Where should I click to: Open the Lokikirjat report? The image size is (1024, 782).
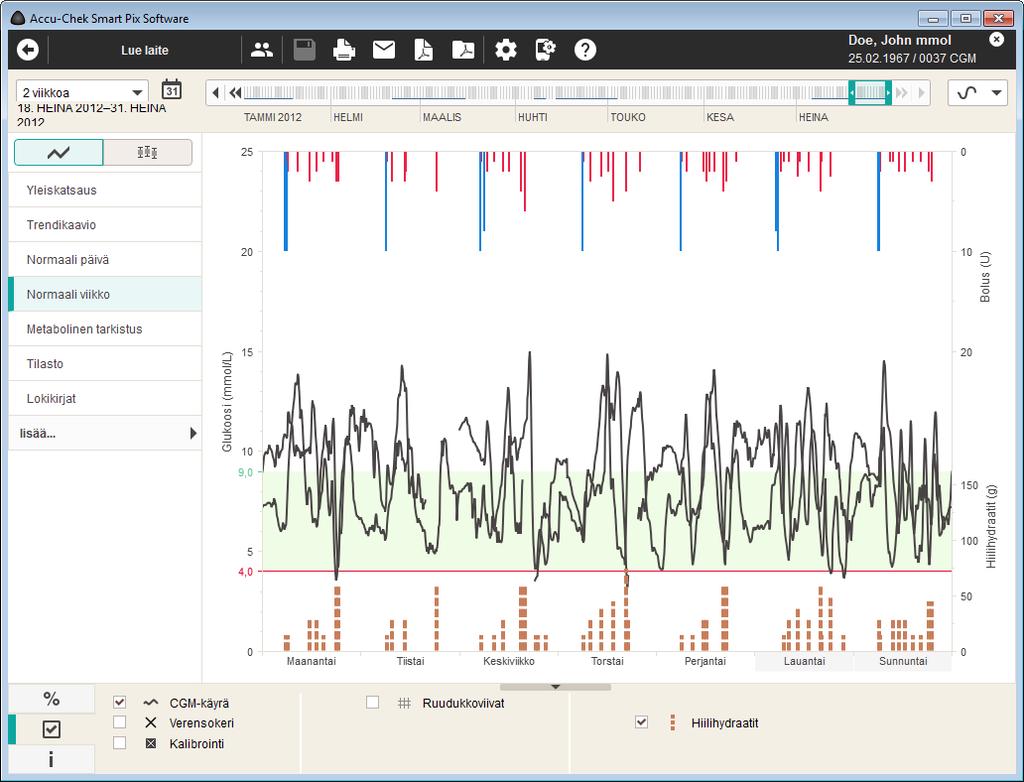[105, 398]
